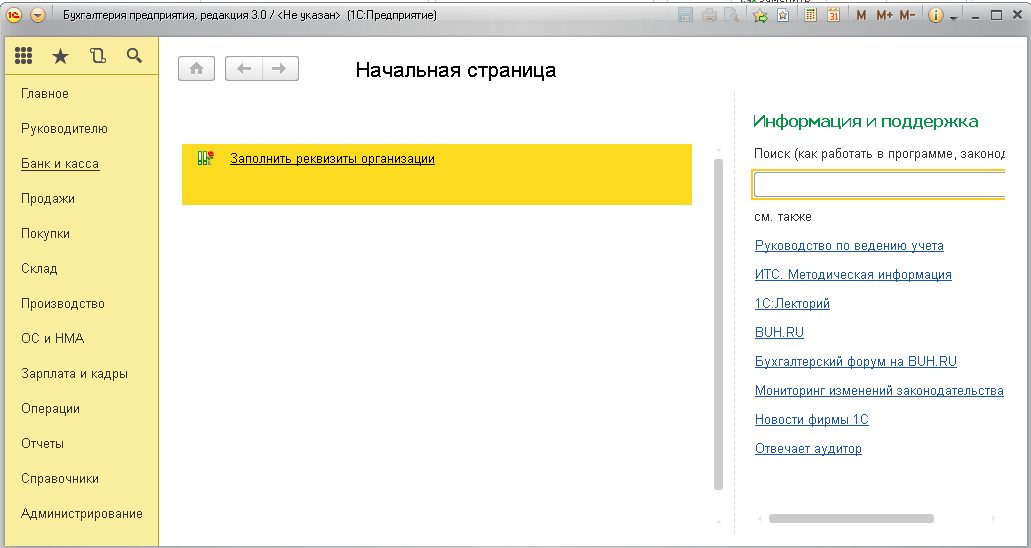Image resolution: width=1031 pixels, height=548 pixels.
Task: Open the Отчеты section
Action: pos(43,443)
